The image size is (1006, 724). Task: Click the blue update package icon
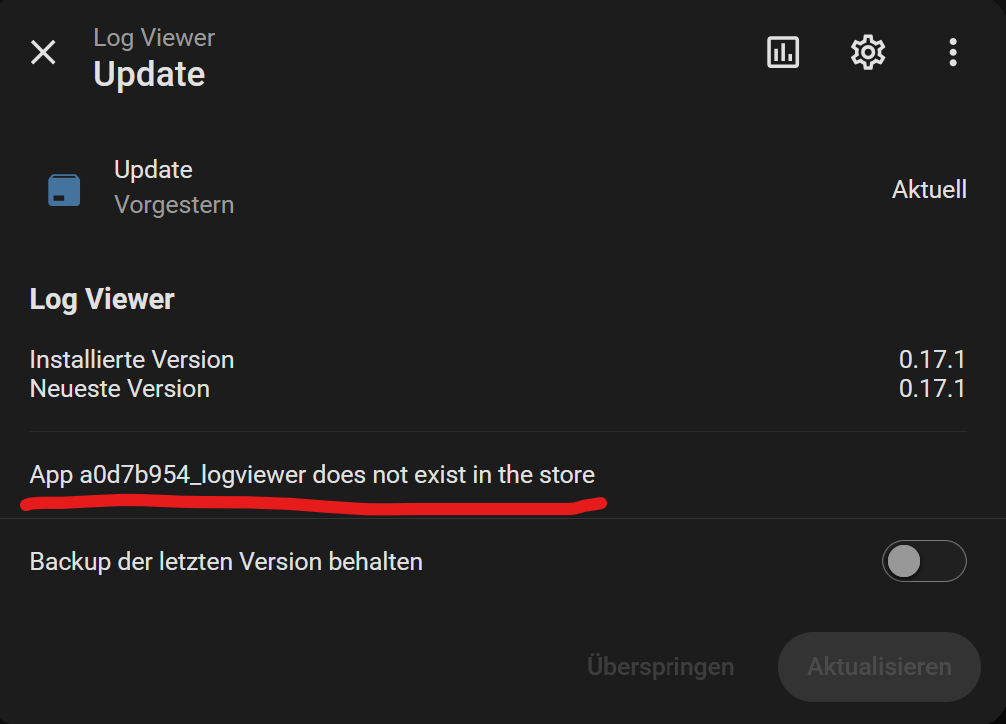(64, 190)
